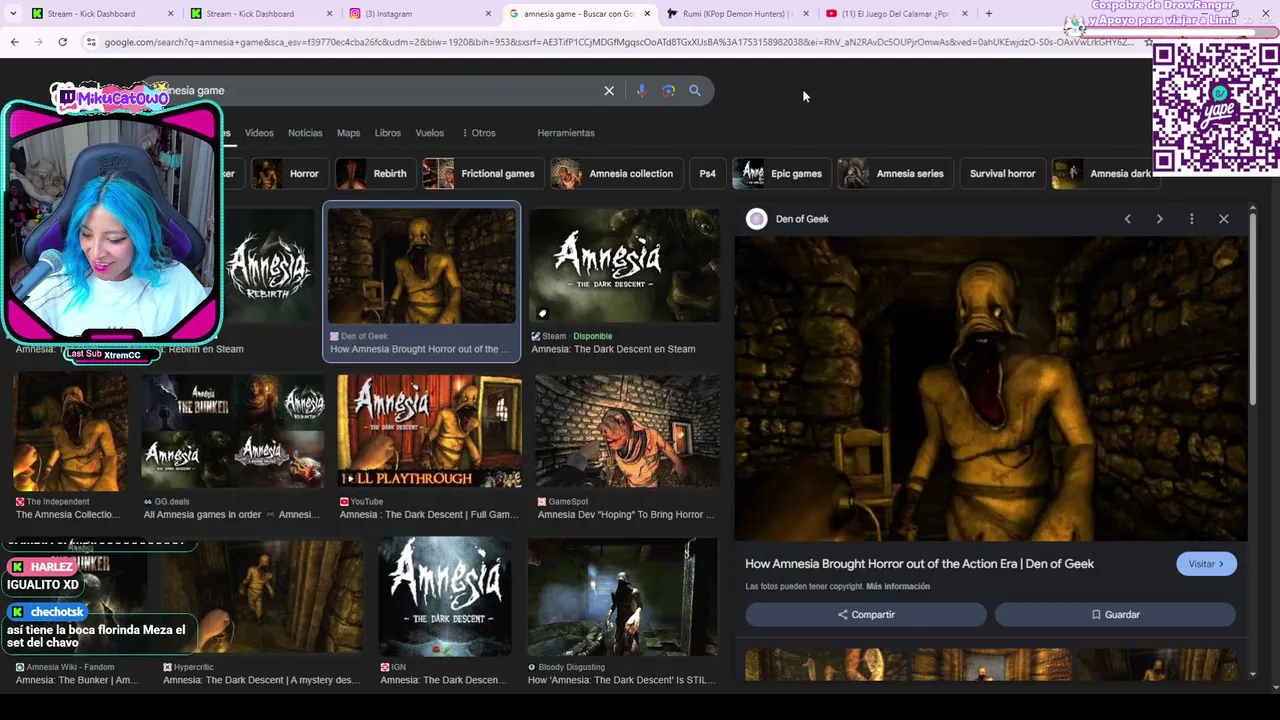The width and height of the screenshot is (1280, 720).
Task: Open The Independent Amnesia Collection thumbnail
Action: pyautogui.click(x=71, y=432)
